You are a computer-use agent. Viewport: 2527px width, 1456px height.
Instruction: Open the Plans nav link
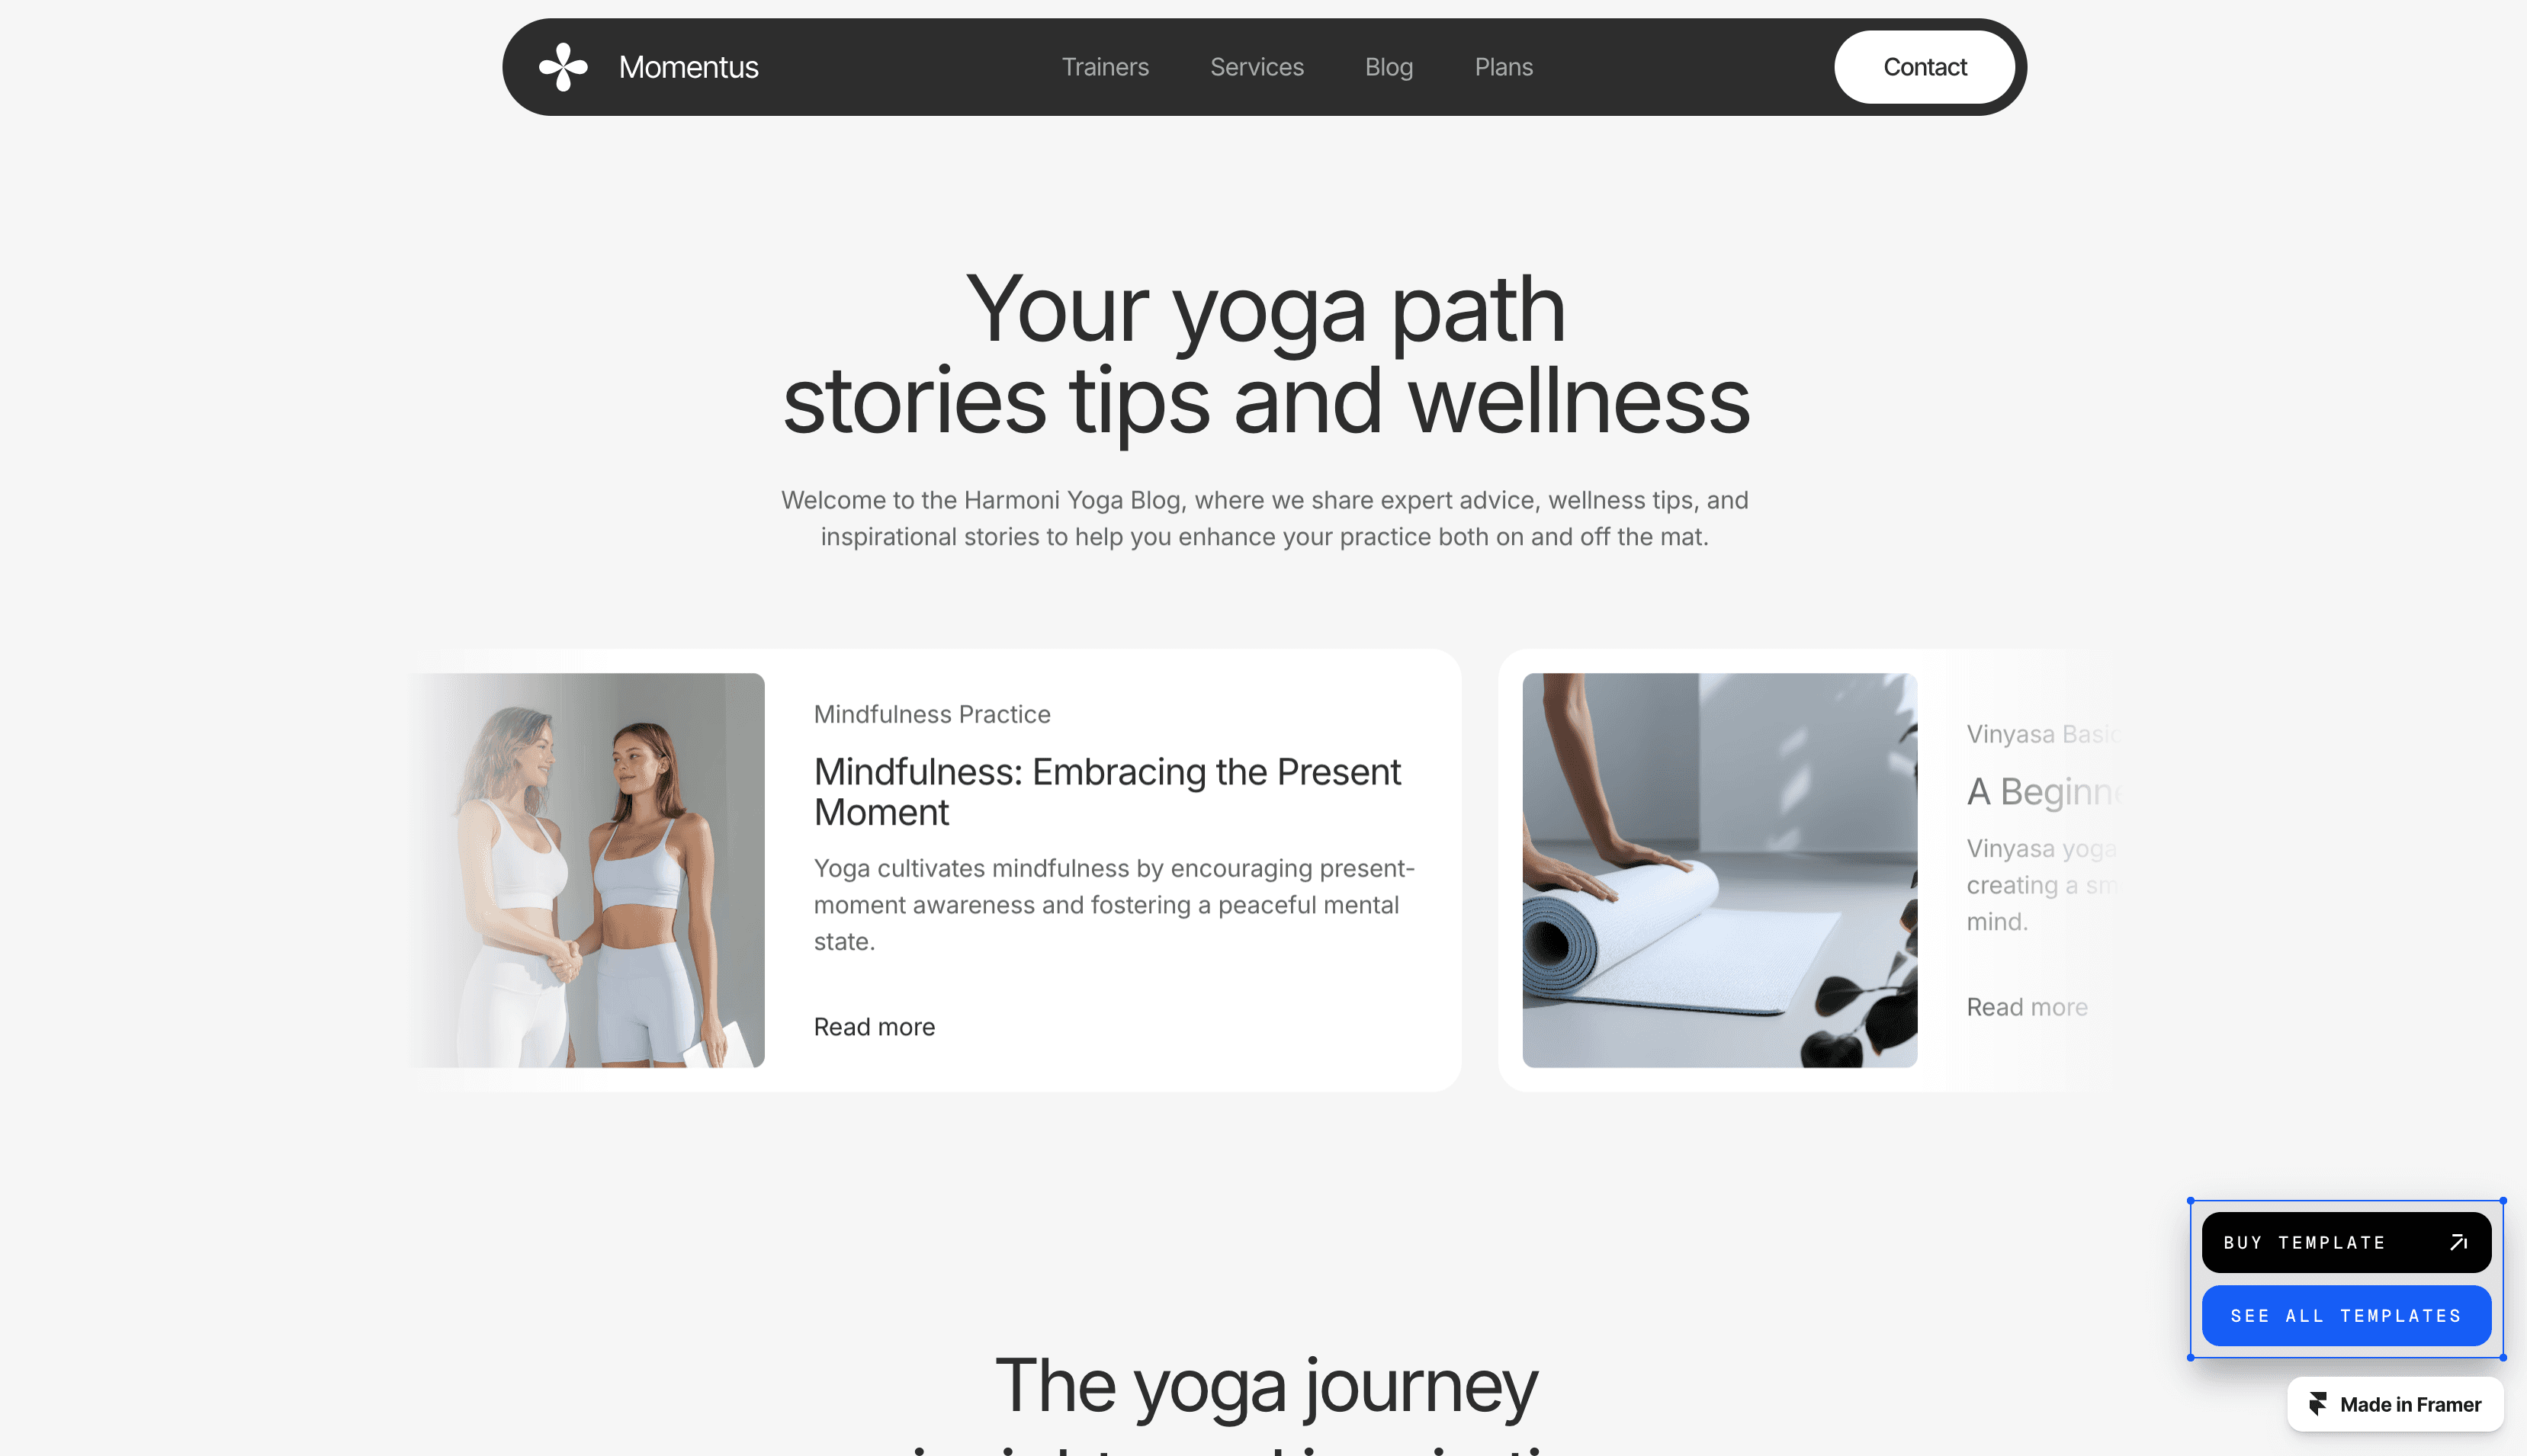1503,67
